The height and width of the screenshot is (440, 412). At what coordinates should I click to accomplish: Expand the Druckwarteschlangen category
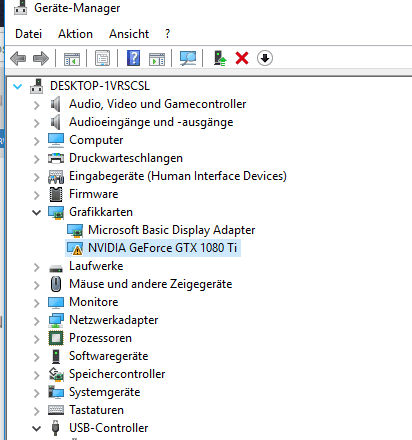36,159
